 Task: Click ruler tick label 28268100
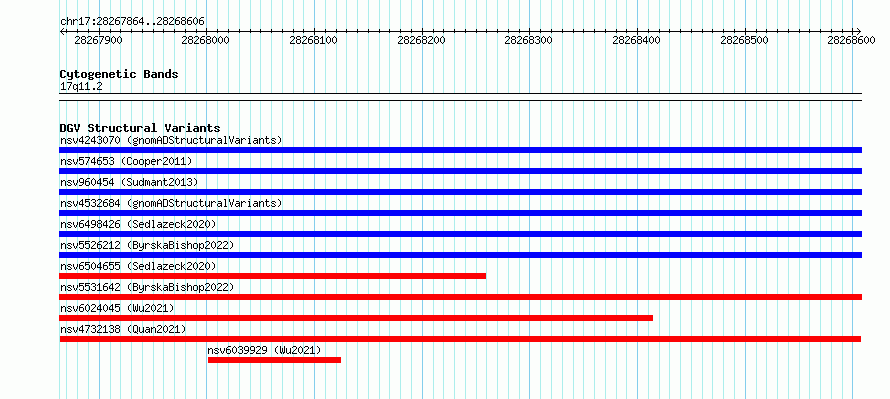[x=313, y=40]
